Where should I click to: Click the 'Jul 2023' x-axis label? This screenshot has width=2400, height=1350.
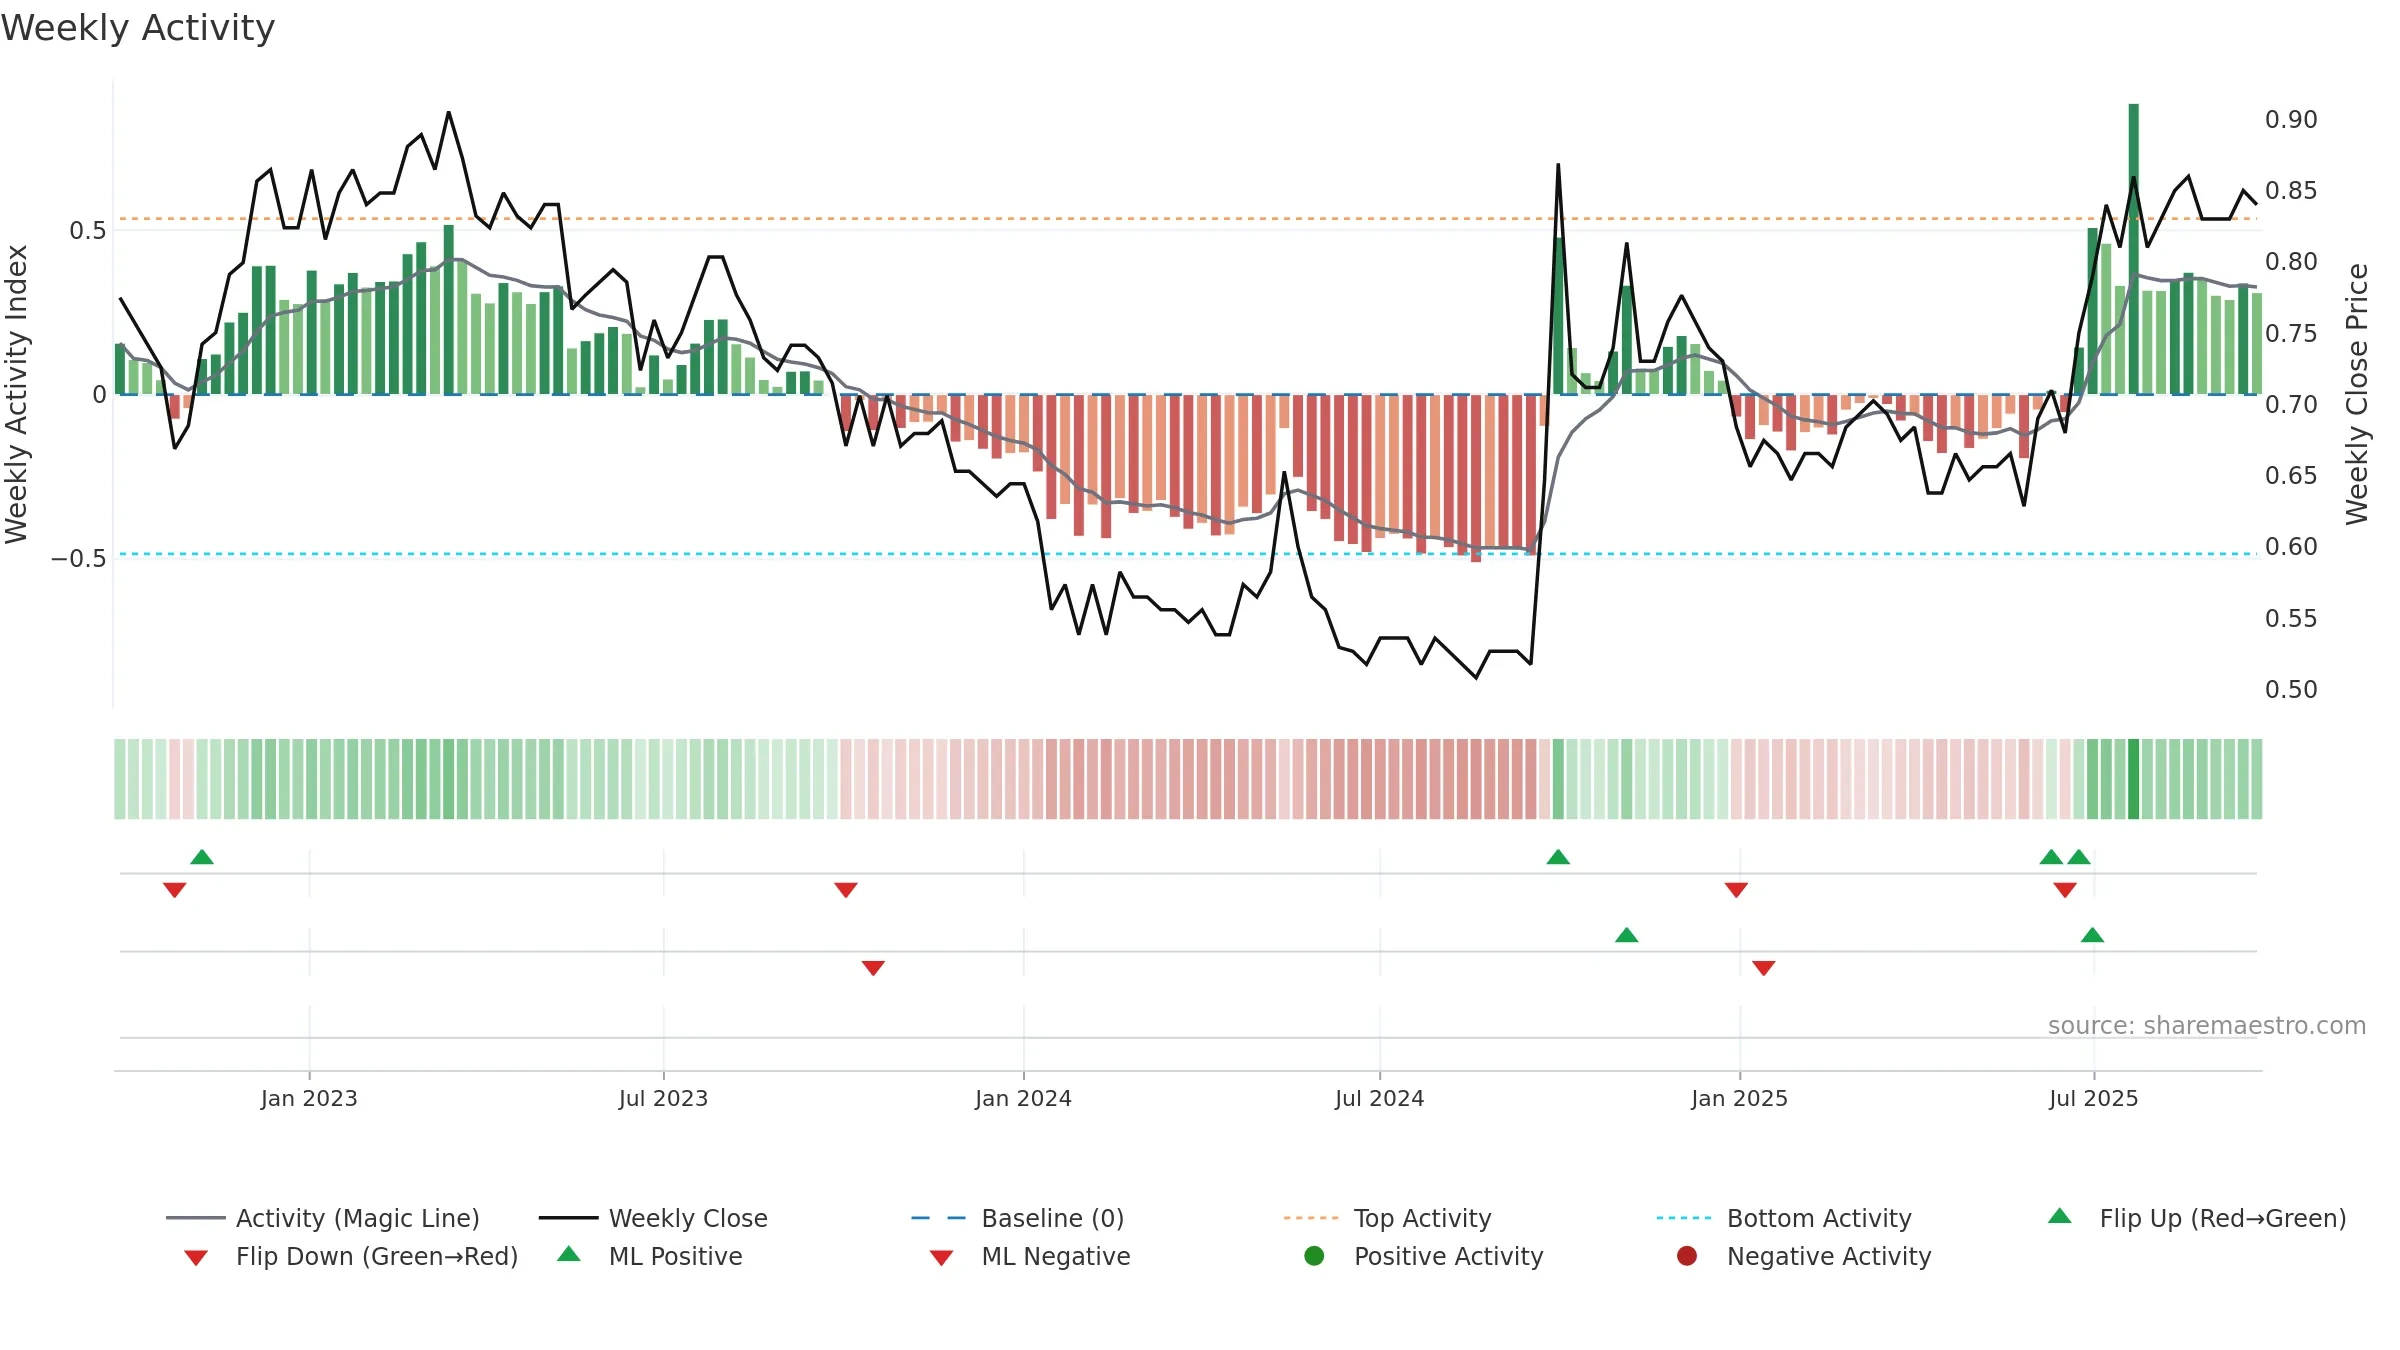coord(663,1098)
